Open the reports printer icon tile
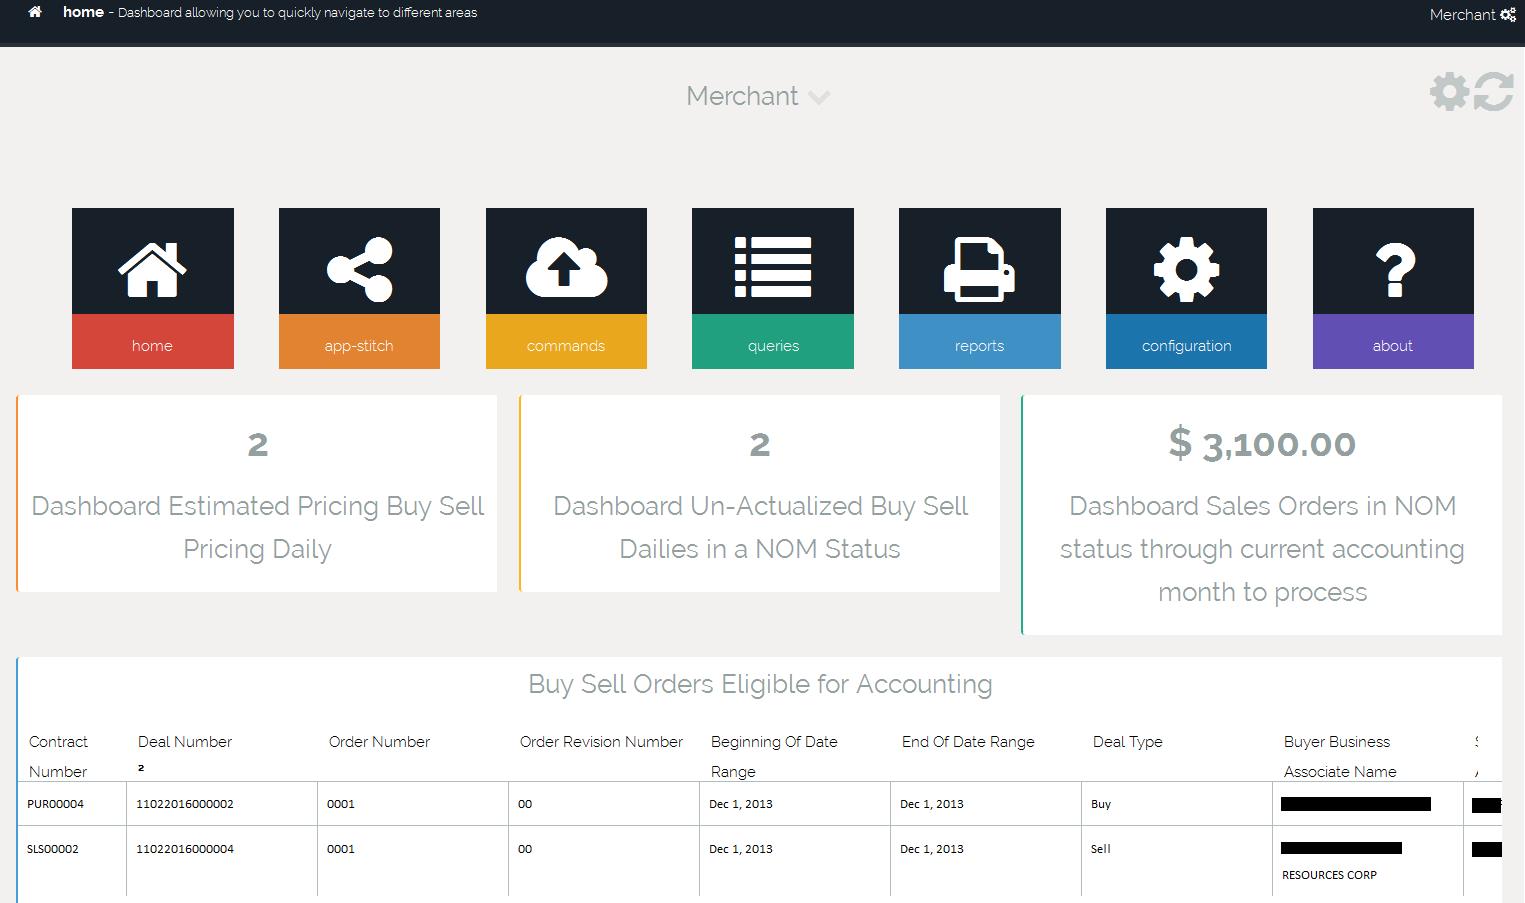Screen dimensions: 1525x903 (979, 268)
